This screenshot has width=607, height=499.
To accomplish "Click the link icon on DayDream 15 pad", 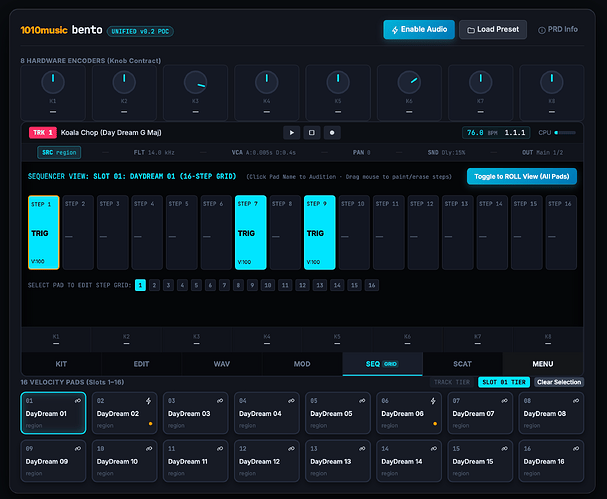I will 504,449.
